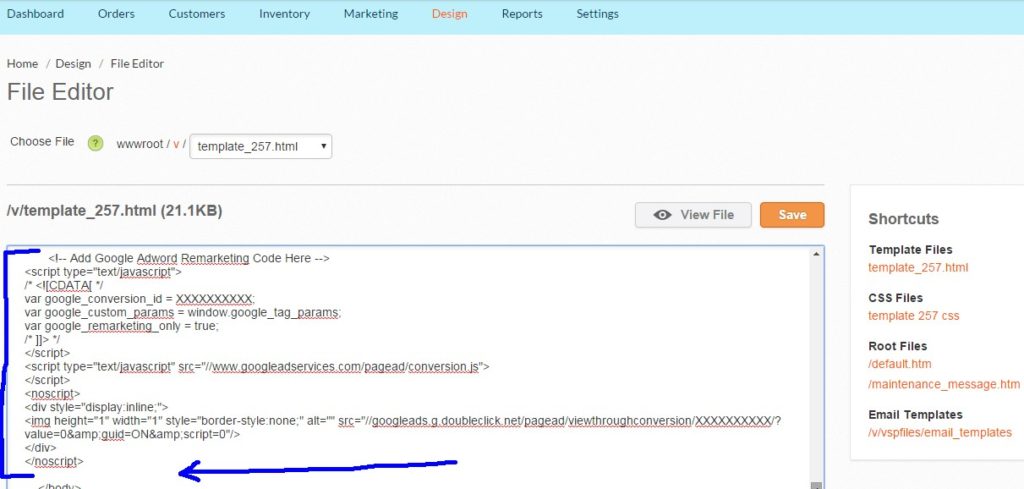Click 'Add Google Adword Remarketing Code Here' comment line

coord(189,259)
